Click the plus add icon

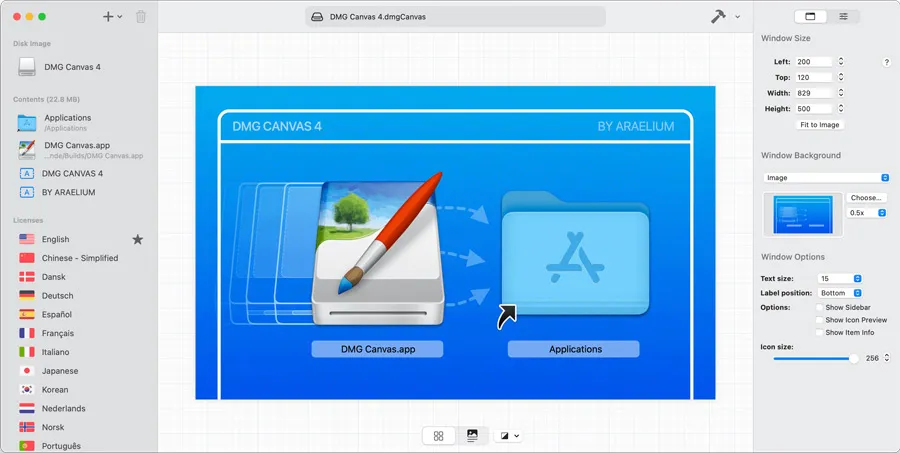click(x=108, y=17)
